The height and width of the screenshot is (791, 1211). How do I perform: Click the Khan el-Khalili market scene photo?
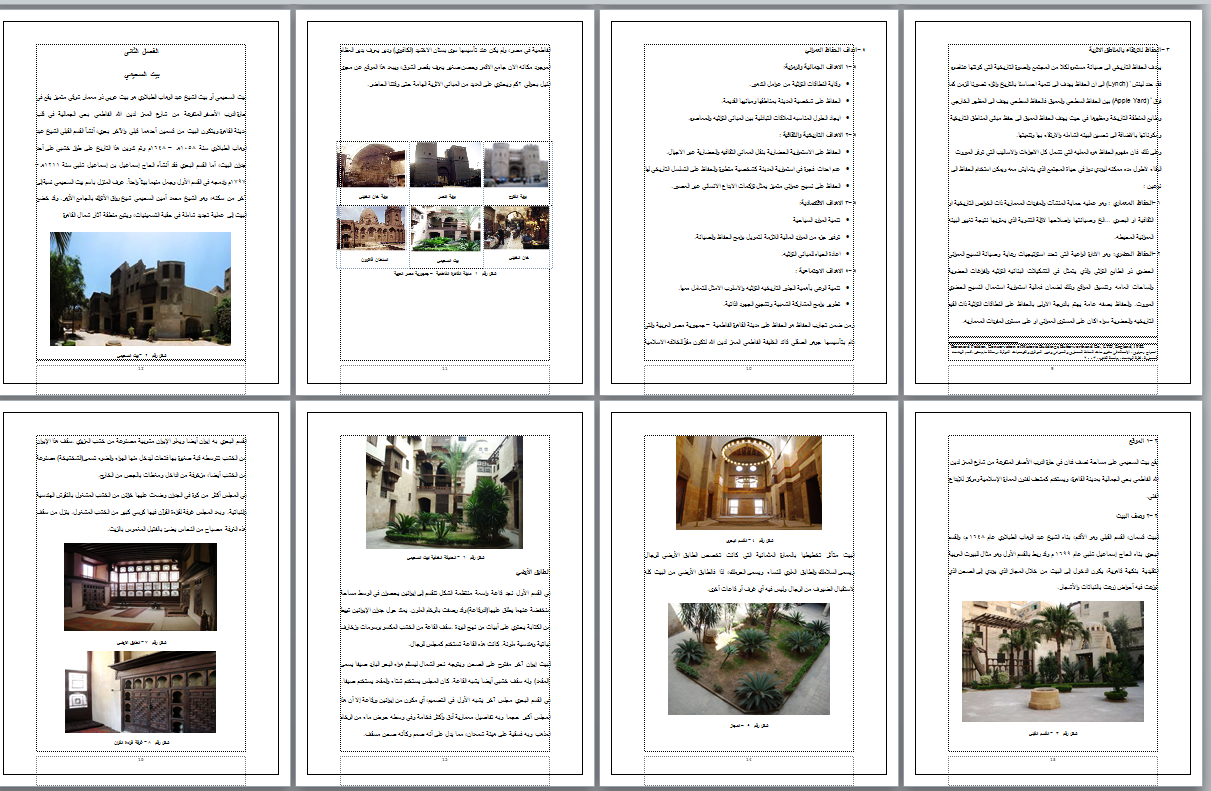517,227
